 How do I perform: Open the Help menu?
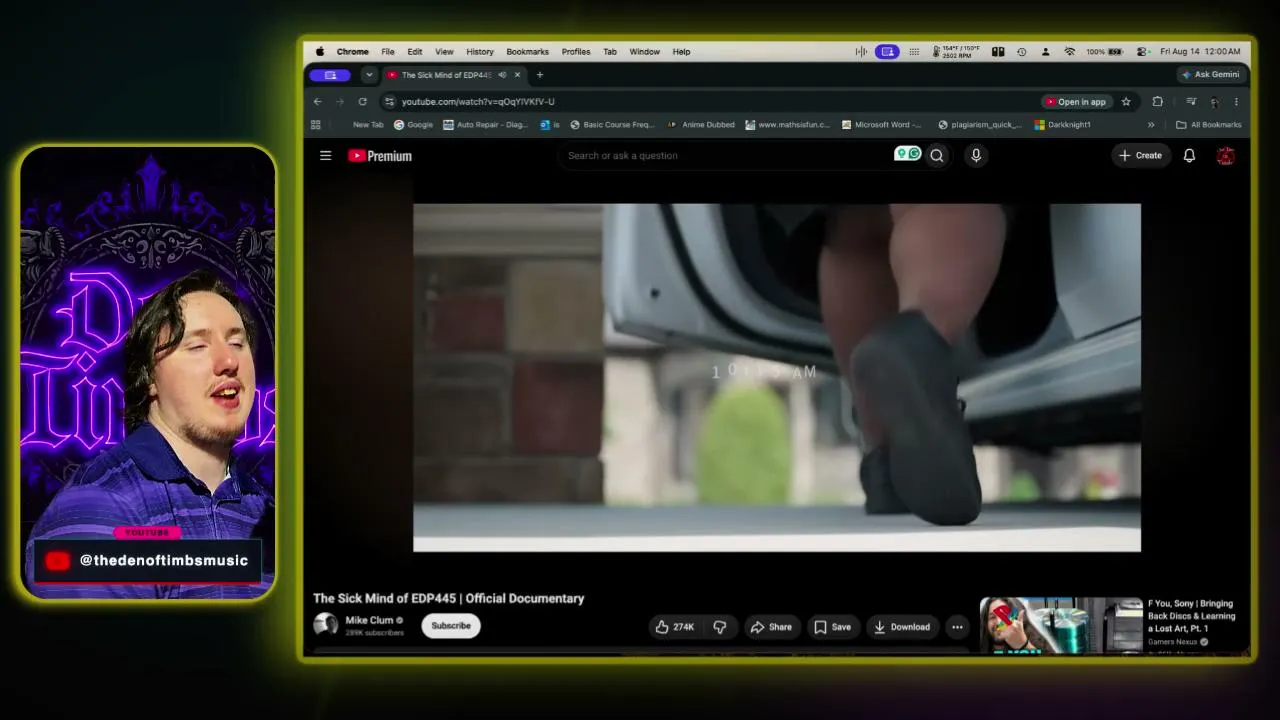681,52
